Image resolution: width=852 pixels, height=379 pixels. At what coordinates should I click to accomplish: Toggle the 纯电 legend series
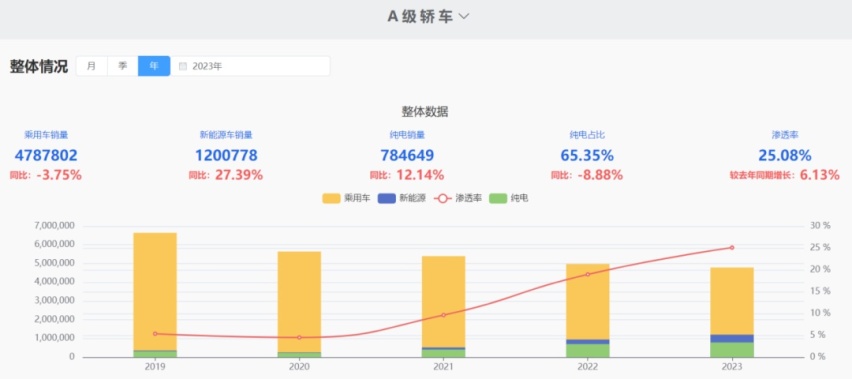point(509,199)
